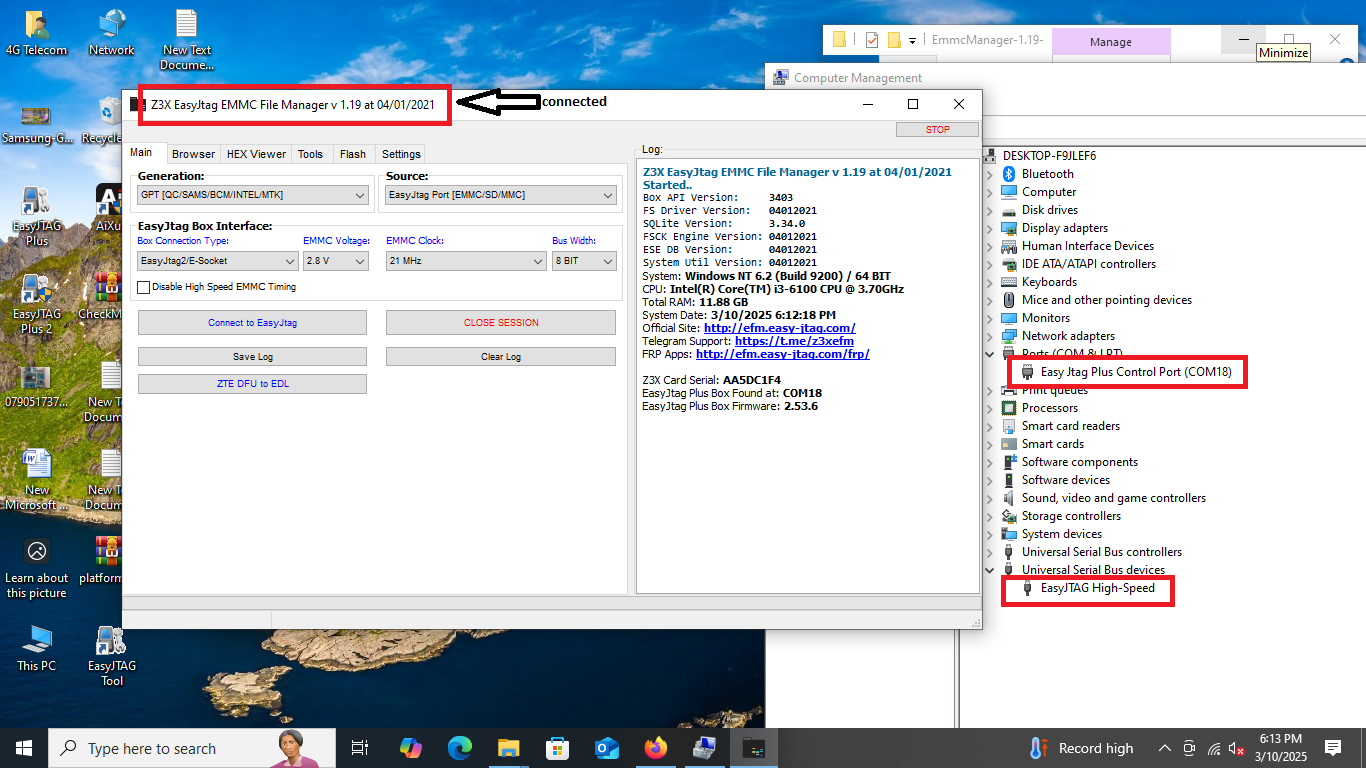The image size is (1366, 768).
Task: Open the Box Connection Type dropdown
Action: 218,261
